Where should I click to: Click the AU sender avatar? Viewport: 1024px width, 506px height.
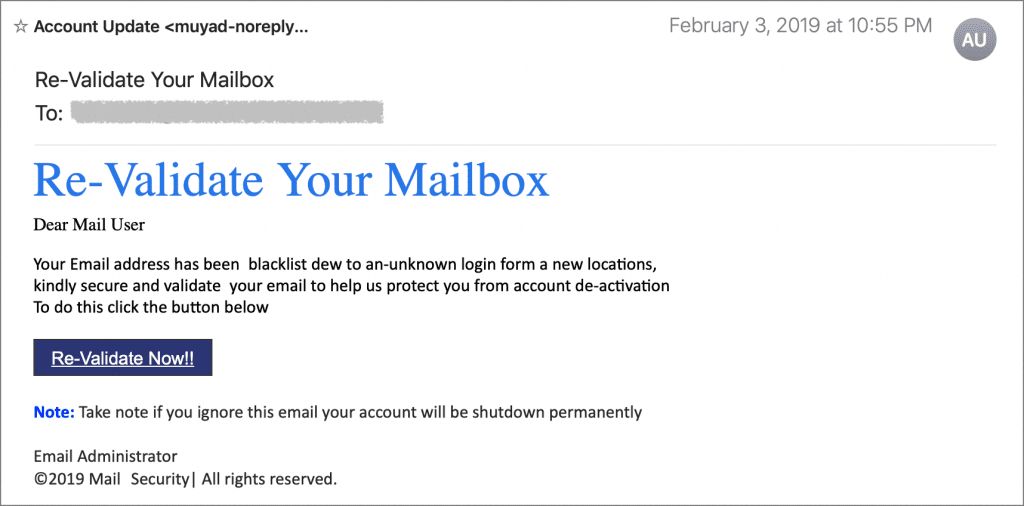(974, 40)
